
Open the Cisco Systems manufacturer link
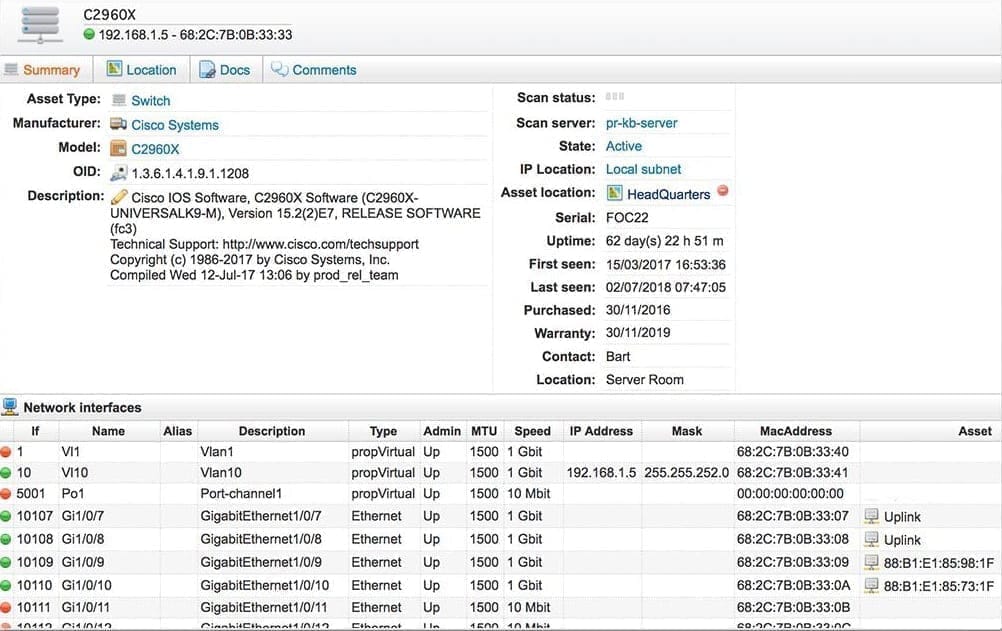coord(175,125)
